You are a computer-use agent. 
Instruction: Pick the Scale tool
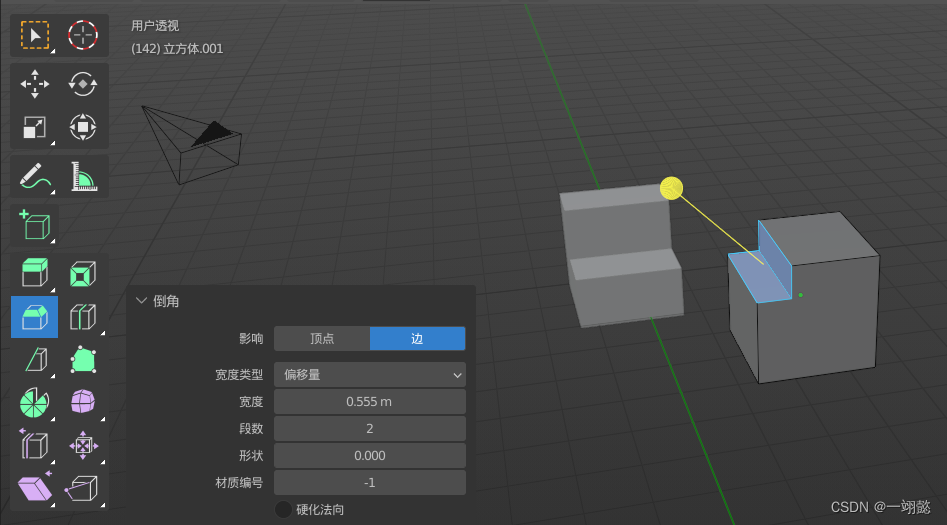click(34, 127)
